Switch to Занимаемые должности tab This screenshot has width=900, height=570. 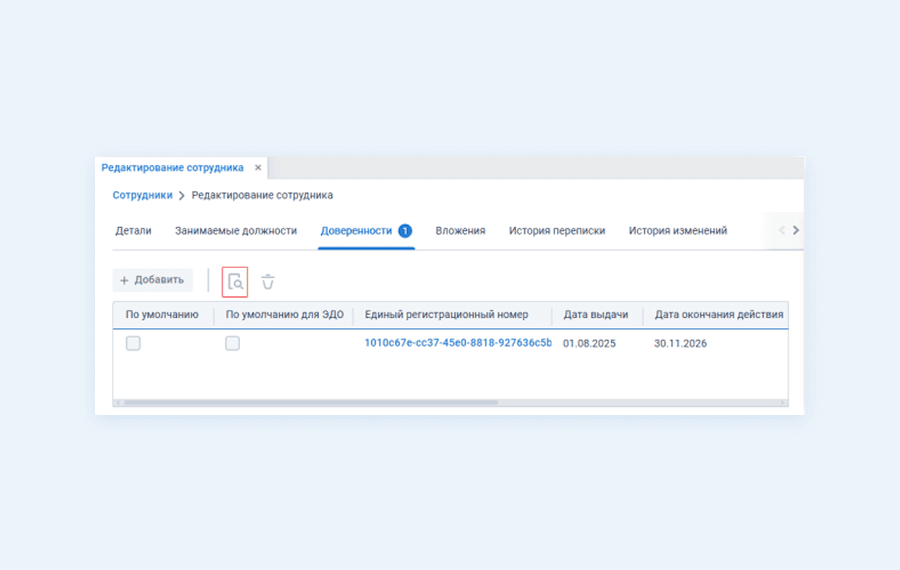coord(236,231)
